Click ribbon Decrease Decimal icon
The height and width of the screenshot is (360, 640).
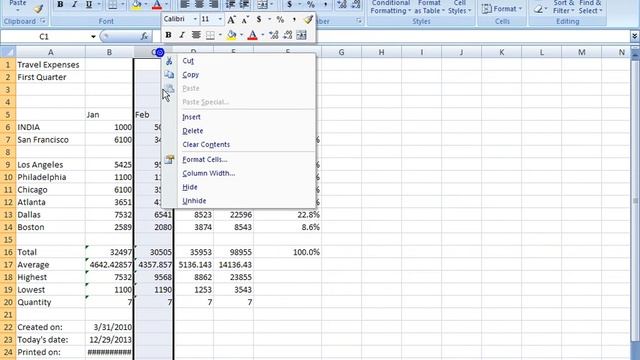(356, 4)
